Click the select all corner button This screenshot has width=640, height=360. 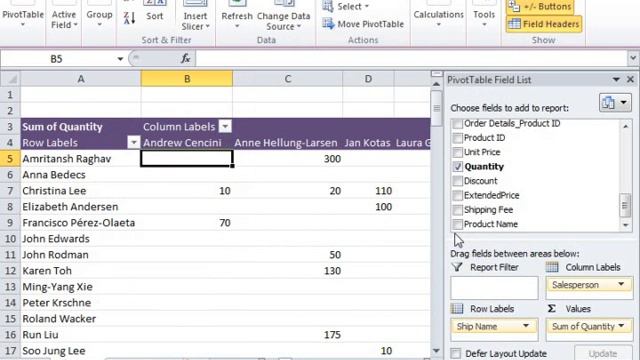(10, 79)
